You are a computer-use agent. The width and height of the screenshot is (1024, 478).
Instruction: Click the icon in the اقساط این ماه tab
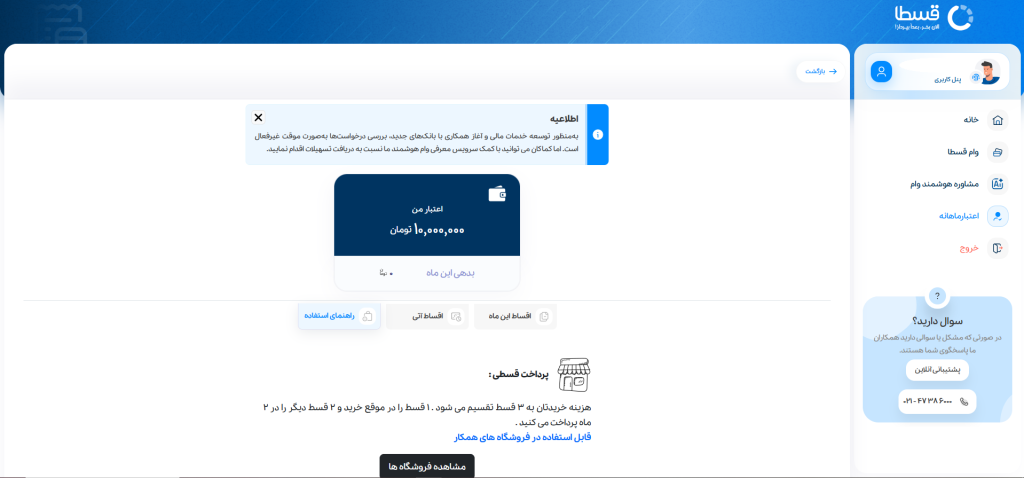543,317
